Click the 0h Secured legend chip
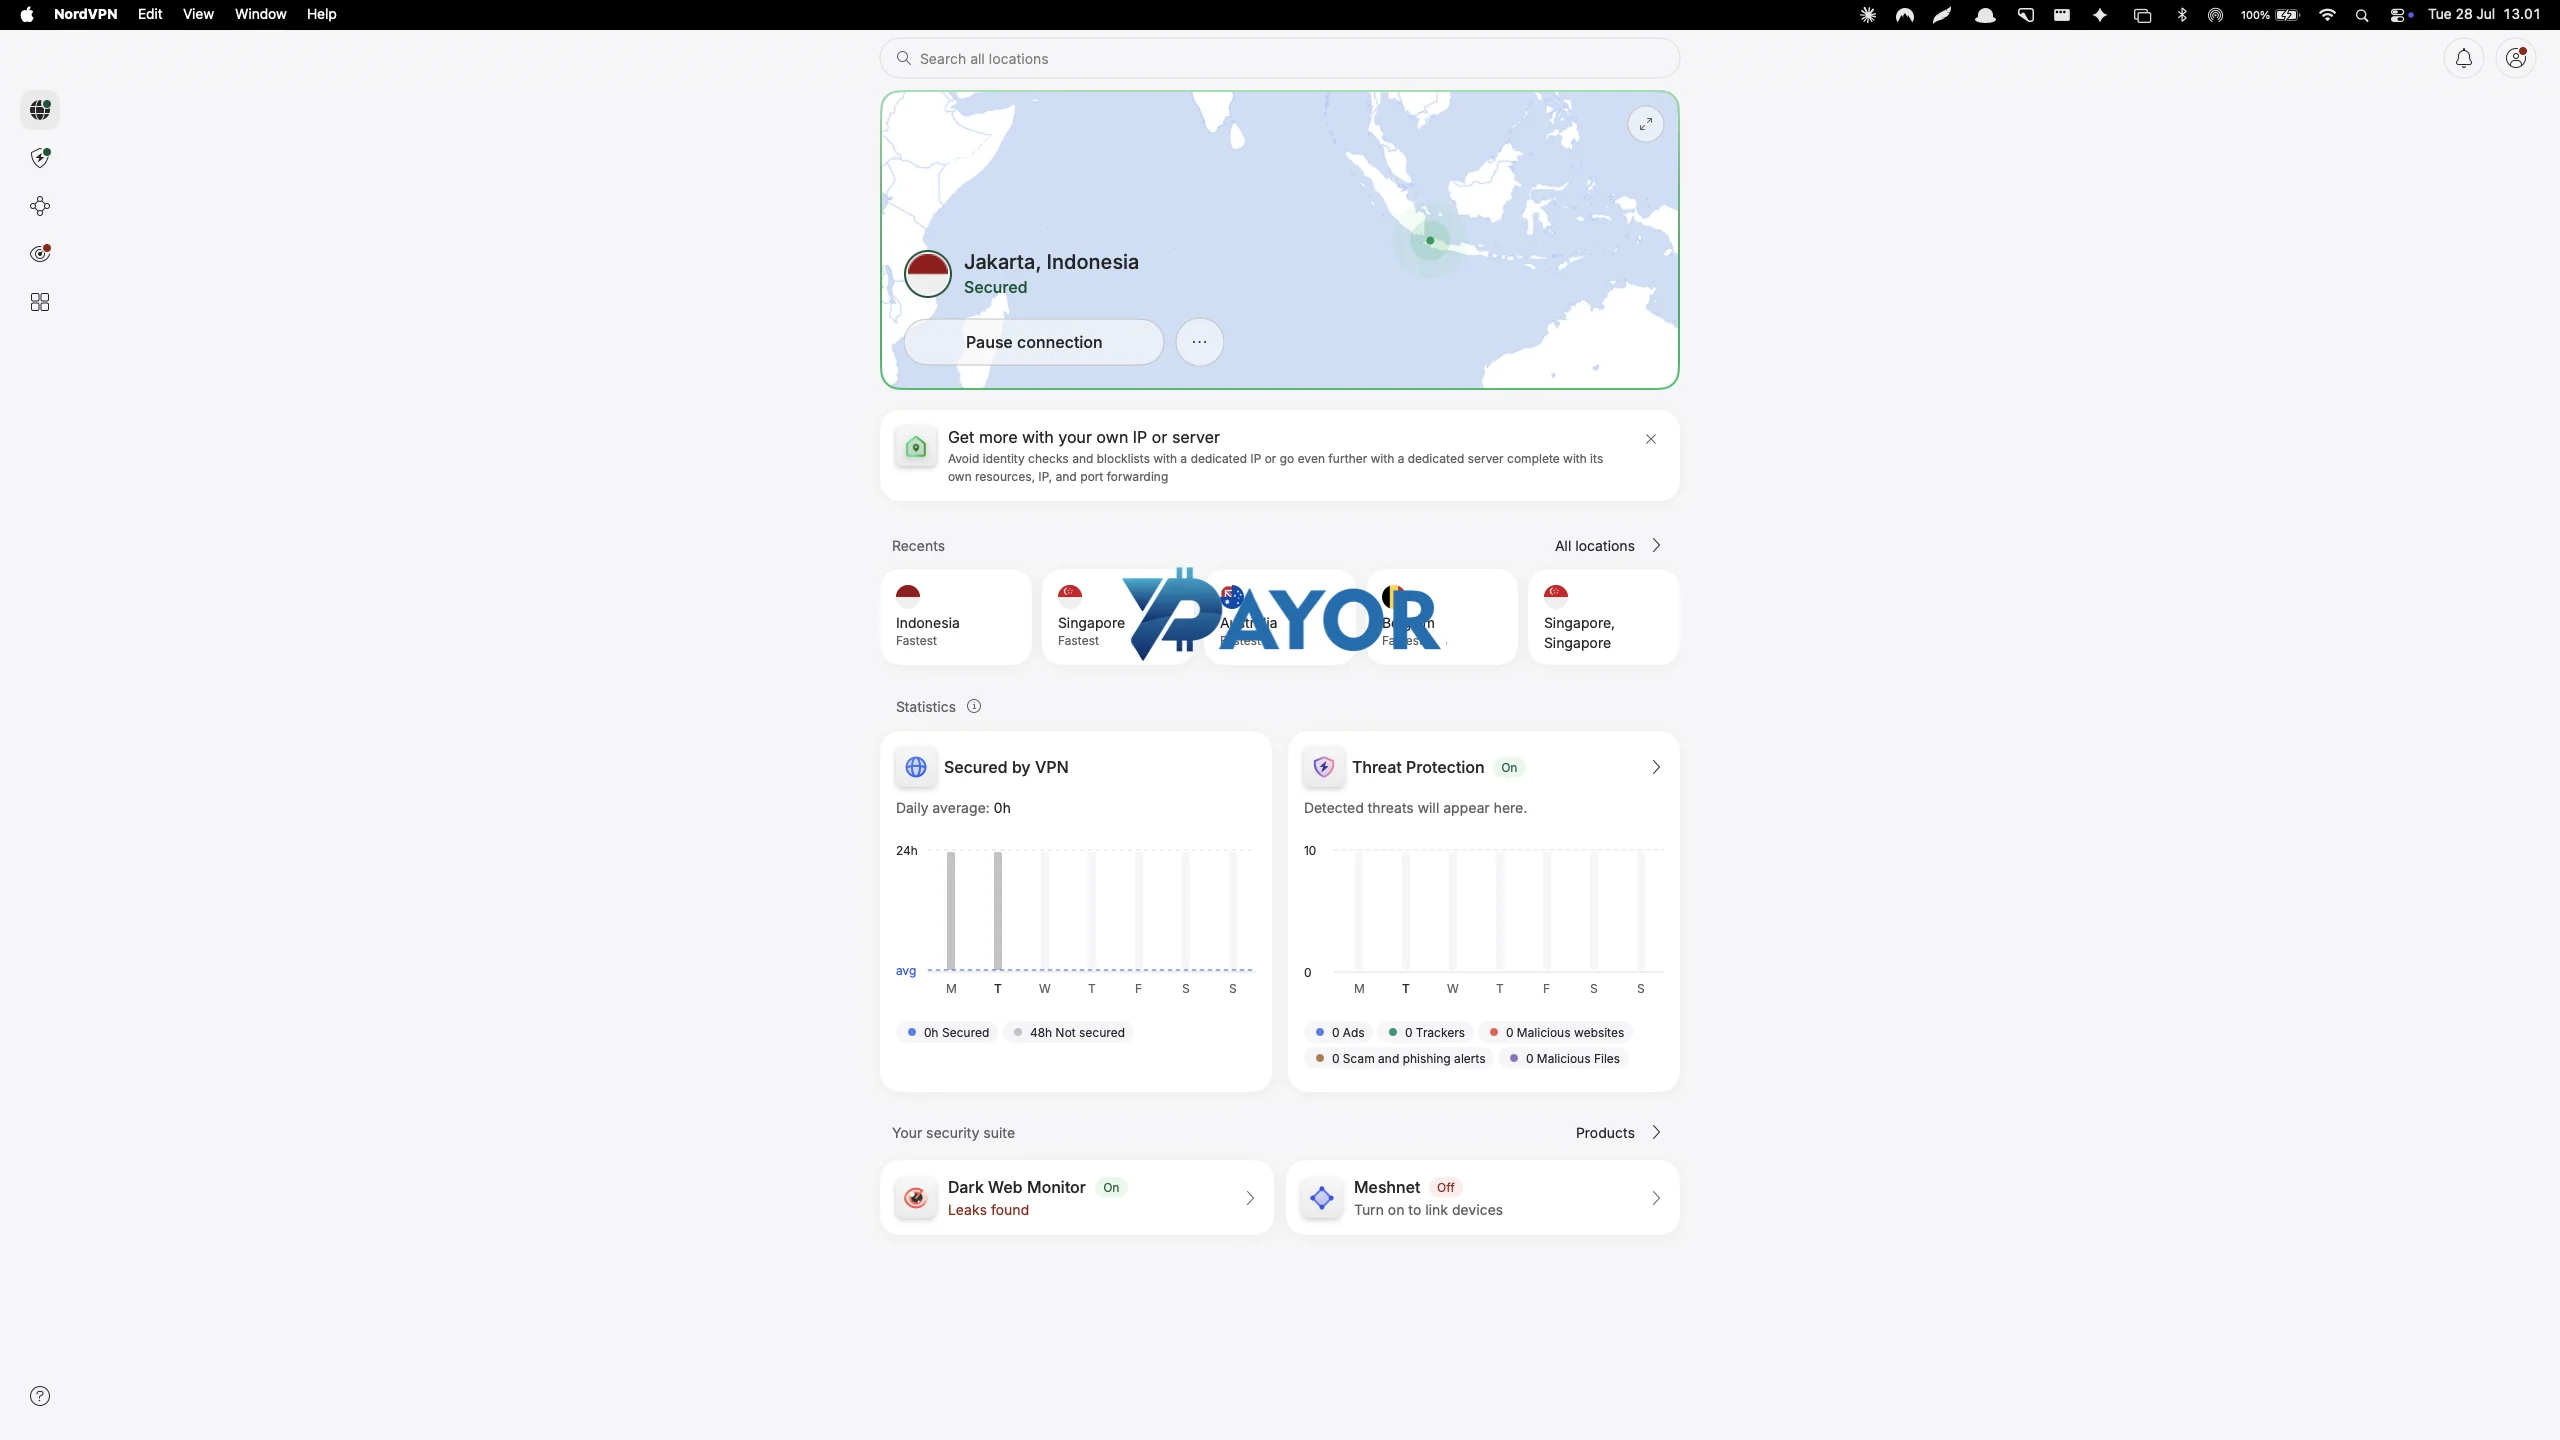This screenshot has width=2560, height=1440. click(947, 1032)
